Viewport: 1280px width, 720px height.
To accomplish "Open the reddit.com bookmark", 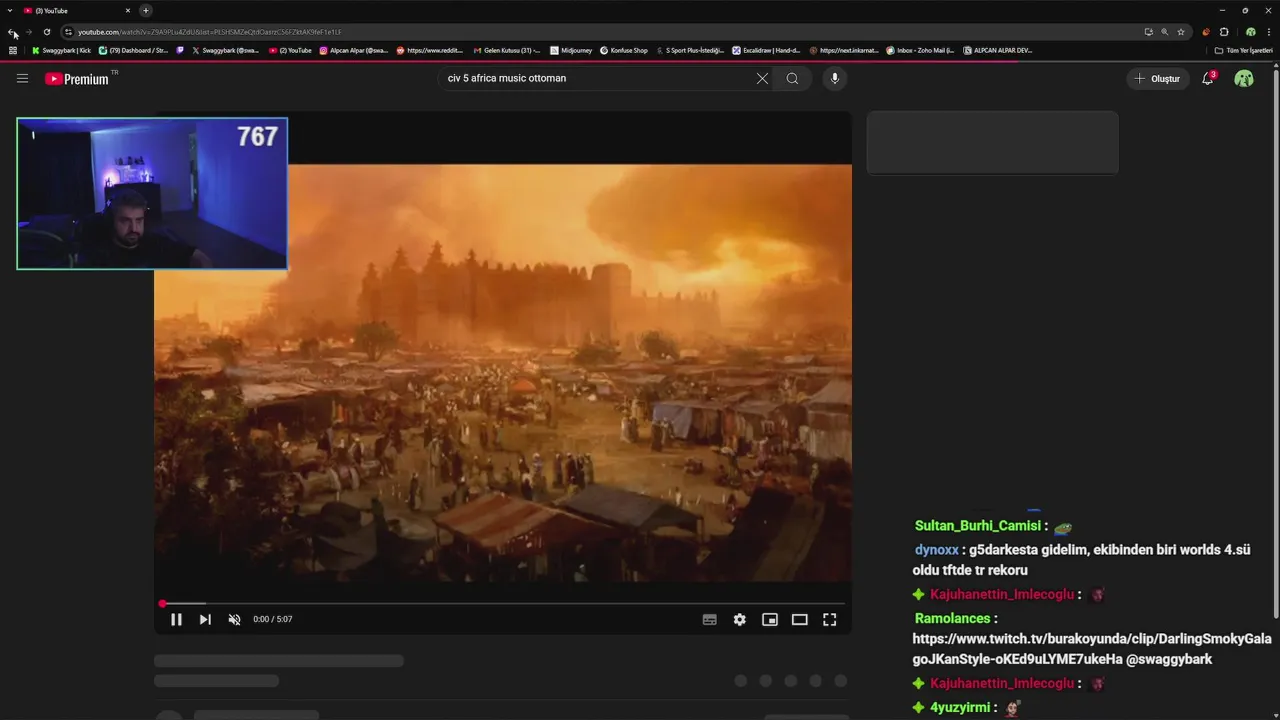I will (430, 50).
